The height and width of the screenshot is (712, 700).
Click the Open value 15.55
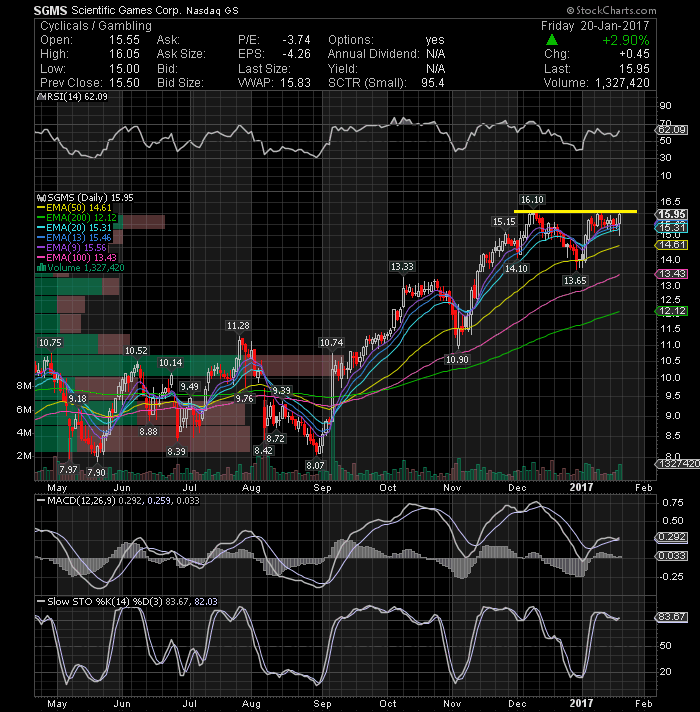pyautogui.click(x=124, y=40)
